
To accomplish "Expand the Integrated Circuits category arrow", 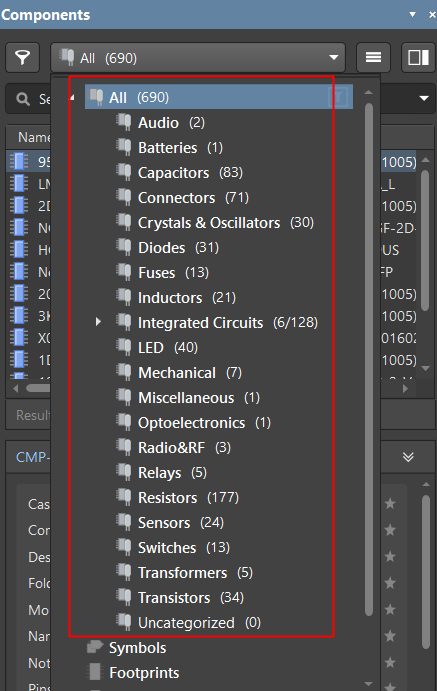I will [98, 322].
